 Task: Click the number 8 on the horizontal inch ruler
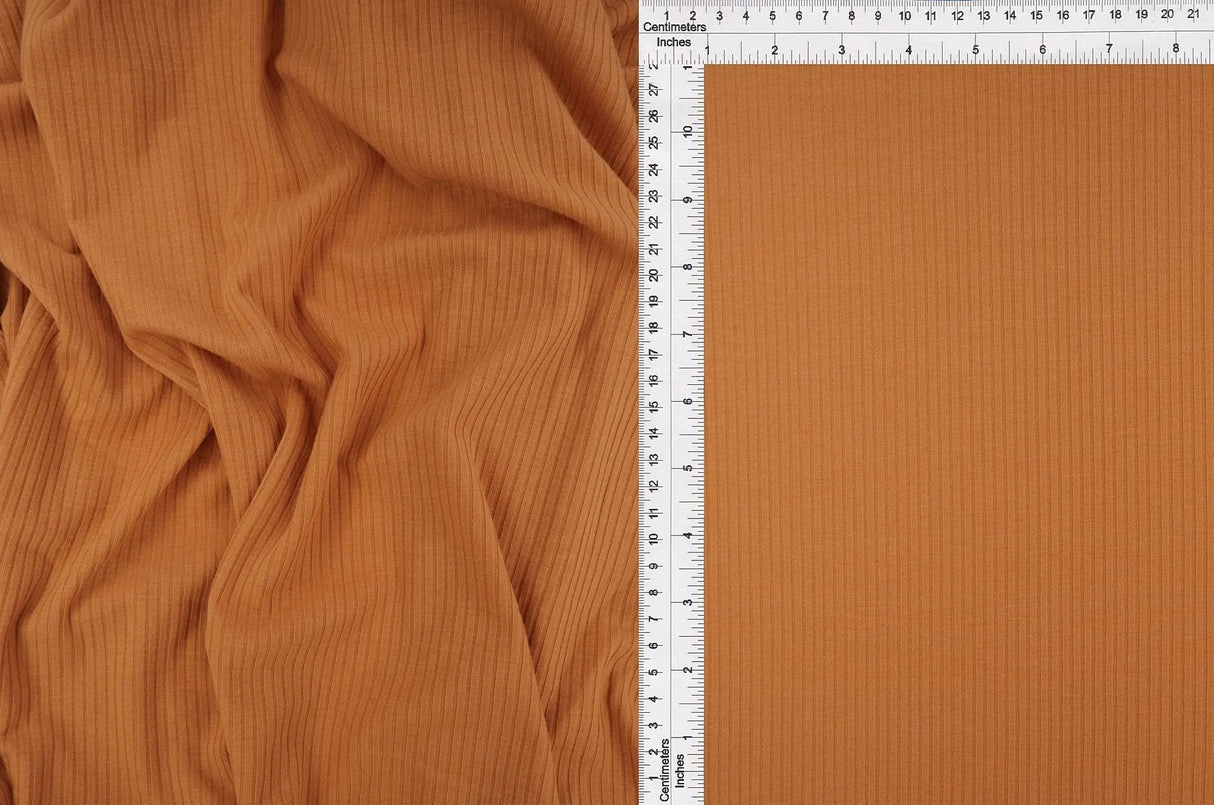(x=1177, y=47)
